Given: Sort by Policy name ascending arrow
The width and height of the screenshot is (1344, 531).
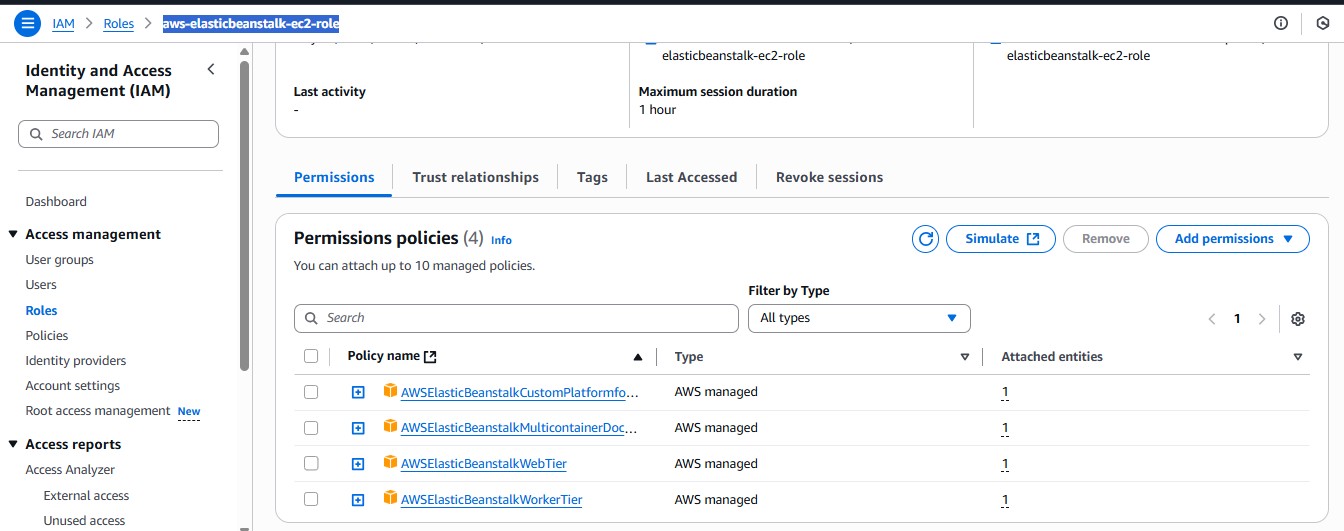Looking at the screenshot, I should click(x=638, y=357).
